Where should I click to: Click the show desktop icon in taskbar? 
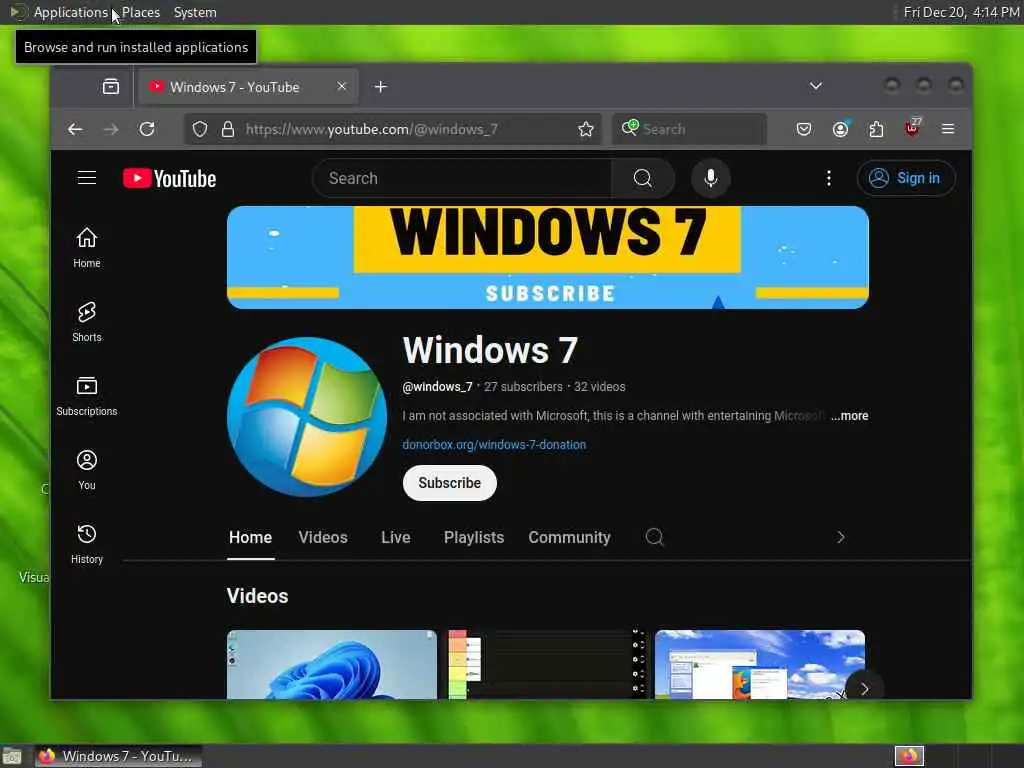tap(12, 757)
